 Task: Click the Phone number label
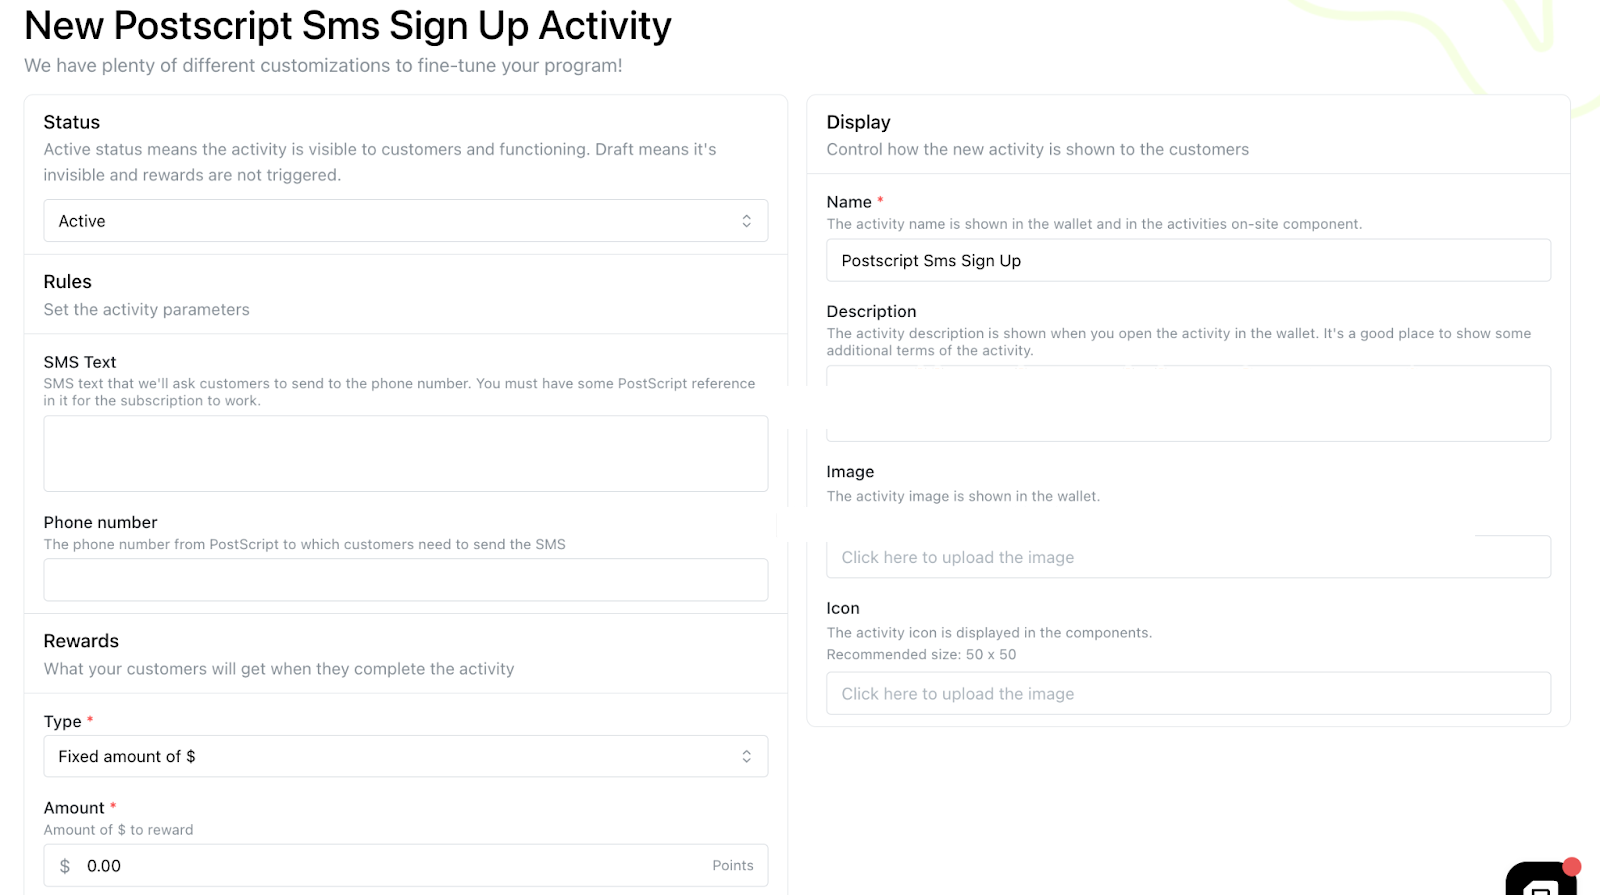coord(100,522)
